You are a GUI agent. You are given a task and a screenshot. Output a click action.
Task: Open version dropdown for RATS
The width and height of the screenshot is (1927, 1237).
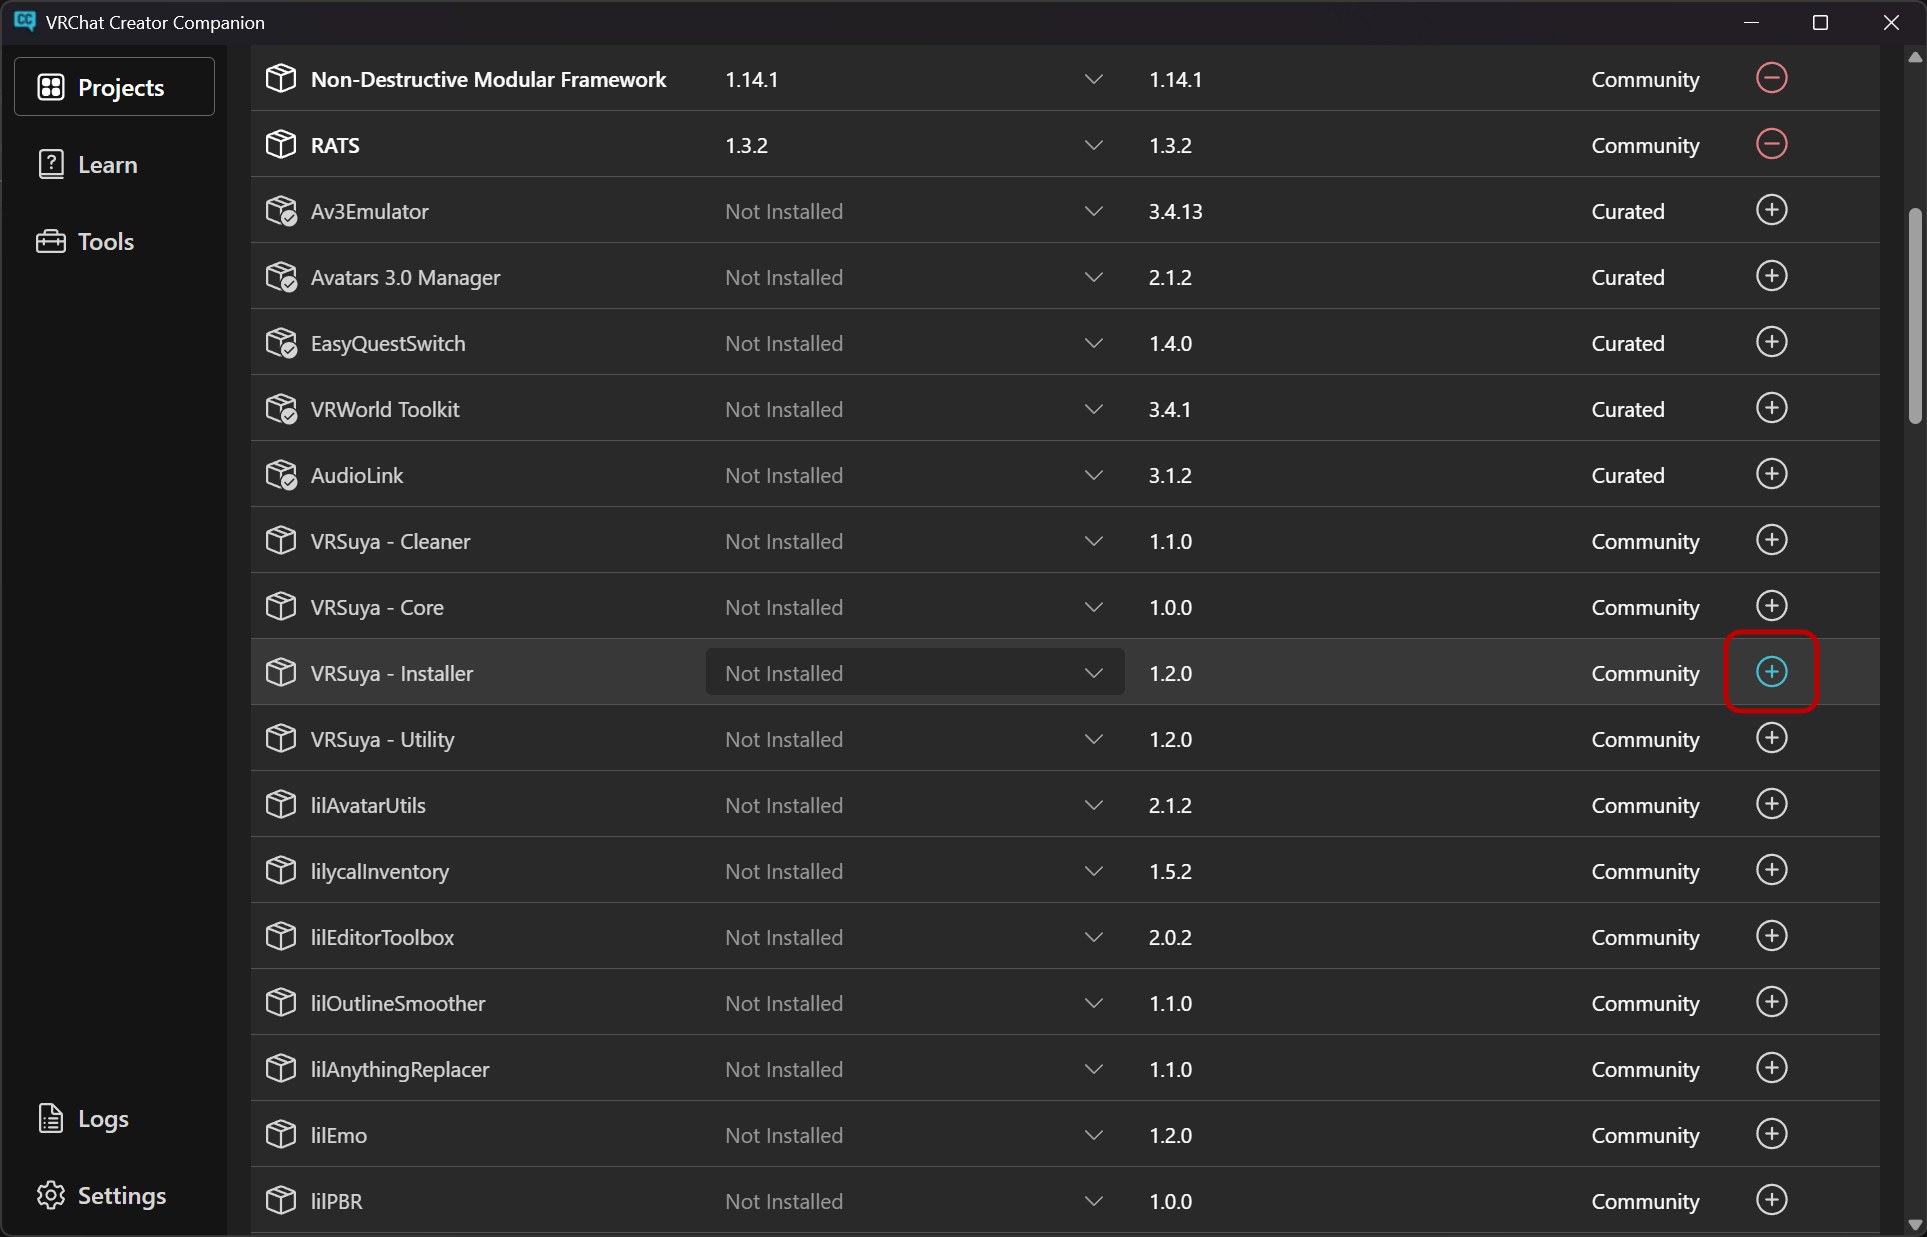915,145
